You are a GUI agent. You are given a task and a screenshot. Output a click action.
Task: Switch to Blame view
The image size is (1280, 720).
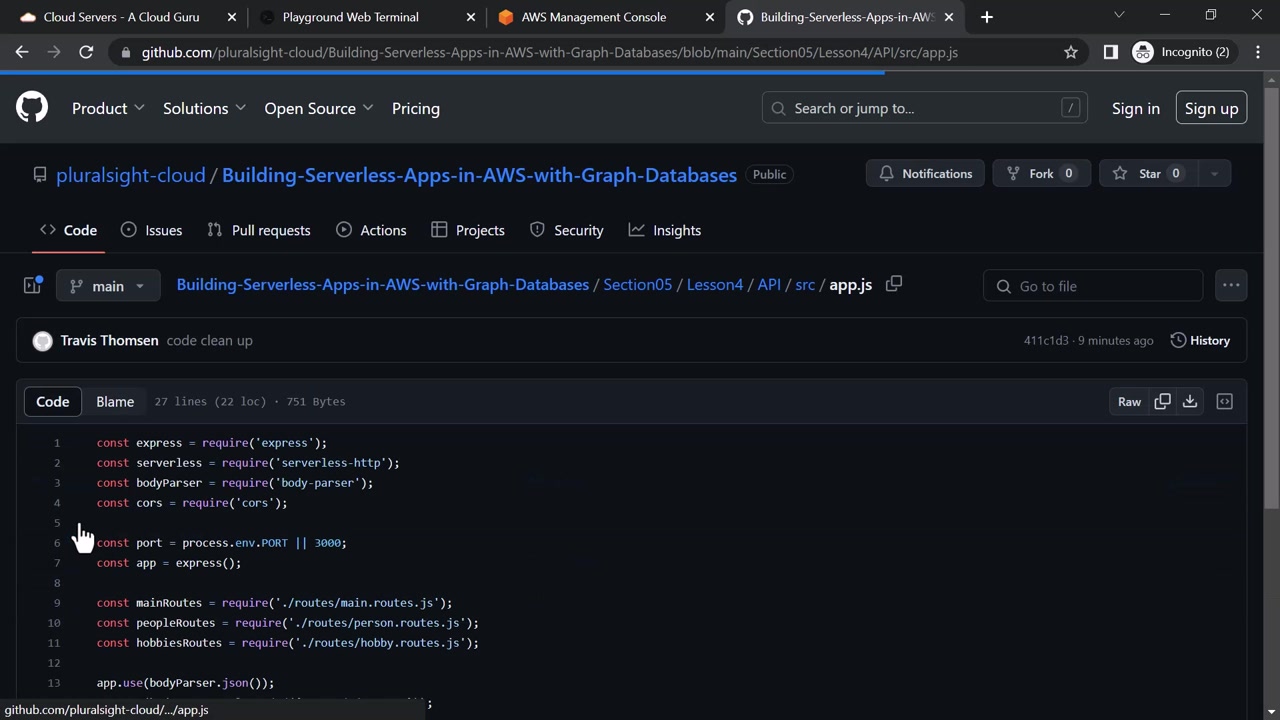(115, 401)
